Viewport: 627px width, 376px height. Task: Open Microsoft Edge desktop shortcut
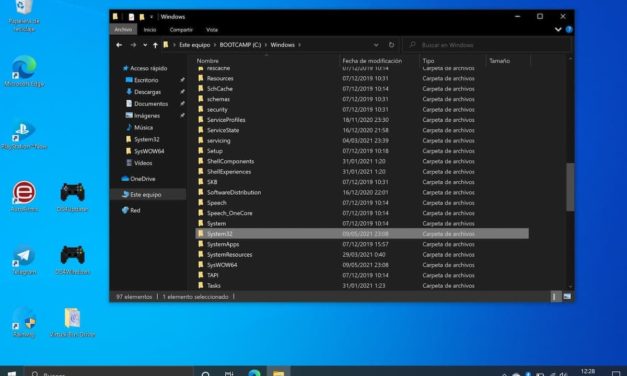coord(24,71)
